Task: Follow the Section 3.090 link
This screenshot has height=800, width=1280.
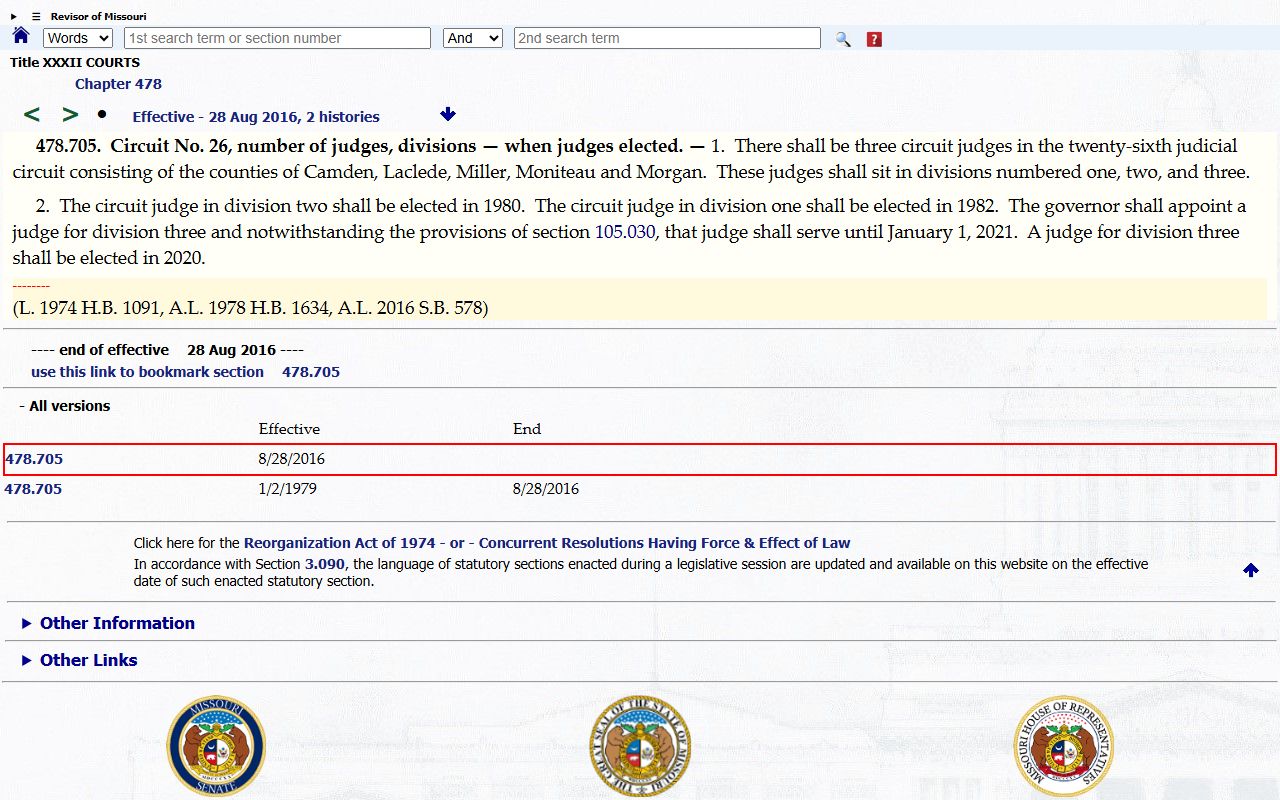Action: [325, 564]
